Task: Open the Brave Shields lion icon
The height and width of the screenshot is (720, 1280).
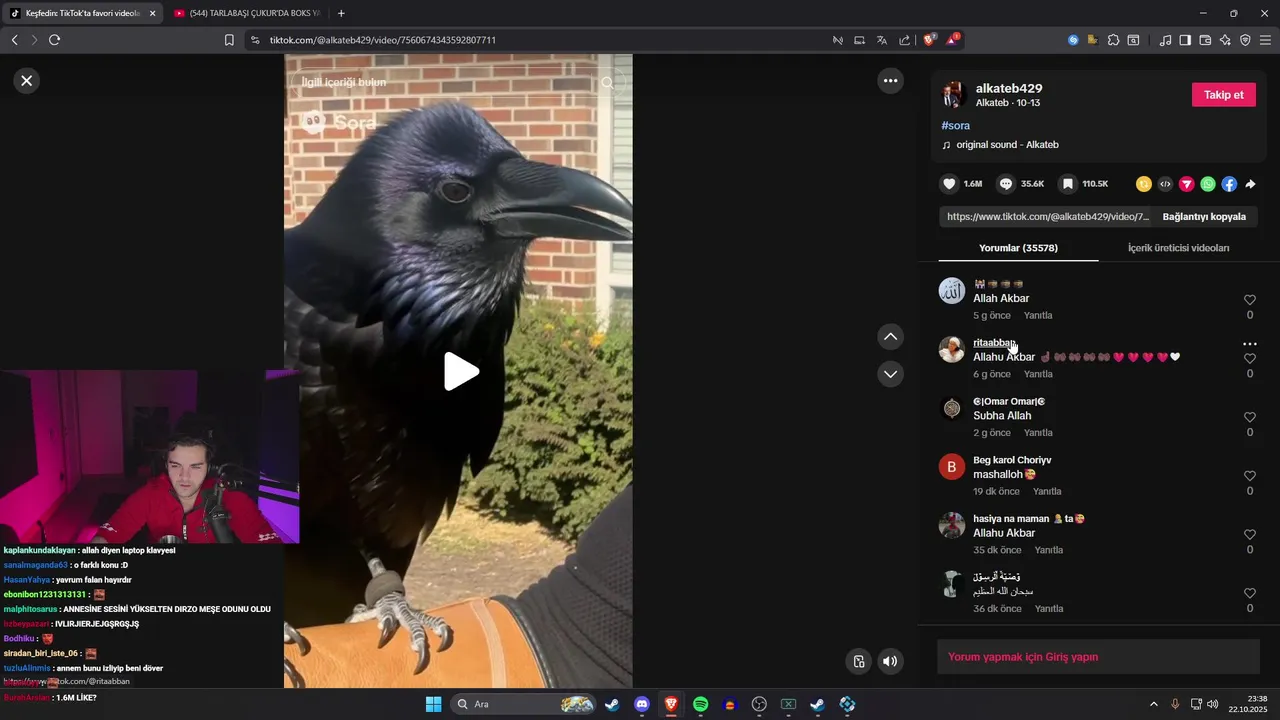Action: click(x=929, y=40)
